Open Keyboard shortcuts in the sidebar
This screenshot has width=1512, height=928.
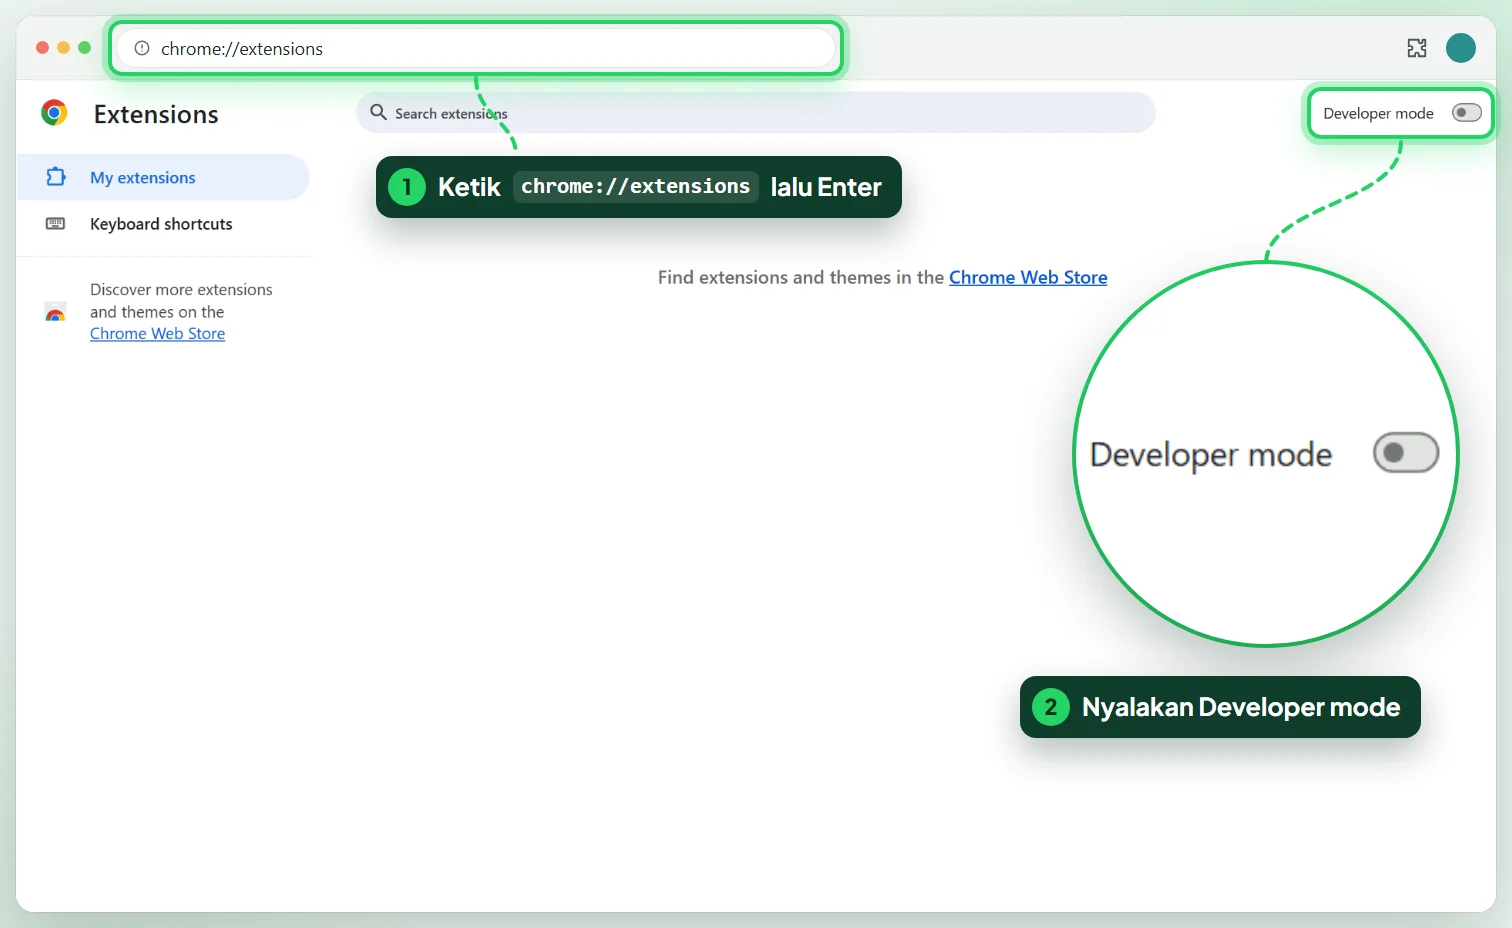tap(163, 224)
